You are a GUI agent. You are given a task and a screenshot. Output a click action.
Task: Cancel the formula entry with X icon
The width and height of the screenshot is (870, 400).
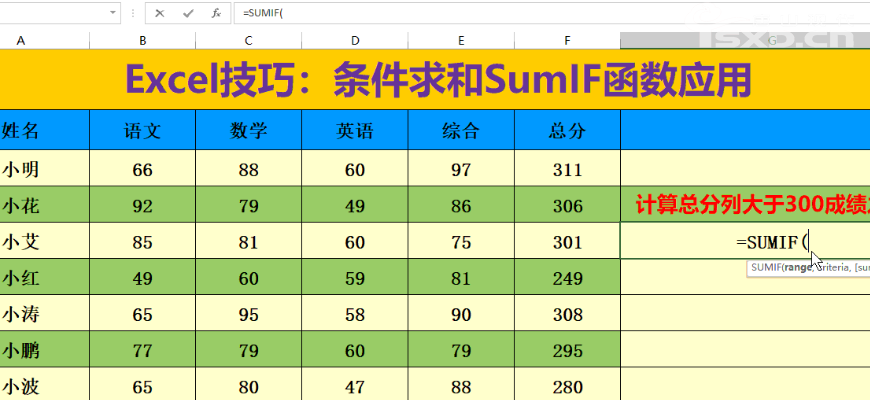(160, 14)
